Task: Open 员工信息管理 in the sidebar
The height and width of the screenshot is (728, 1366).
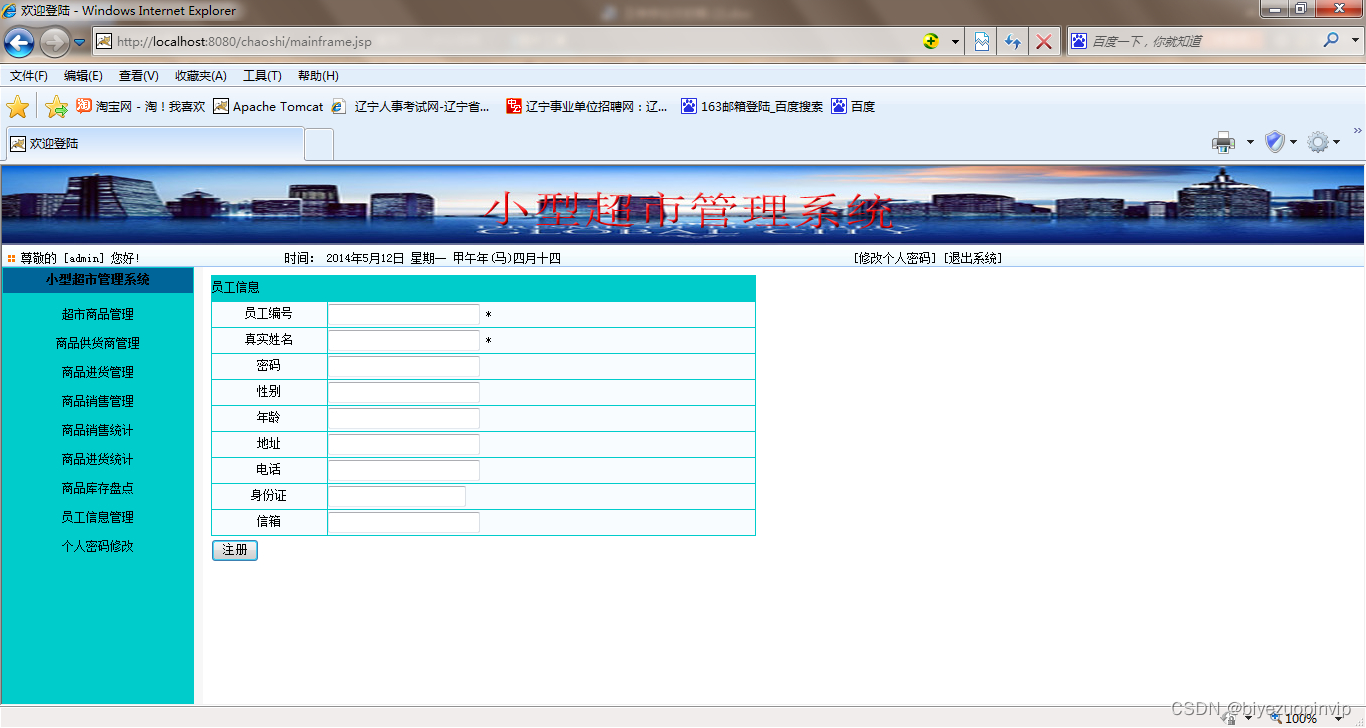Action: click(x=98, y=517)
